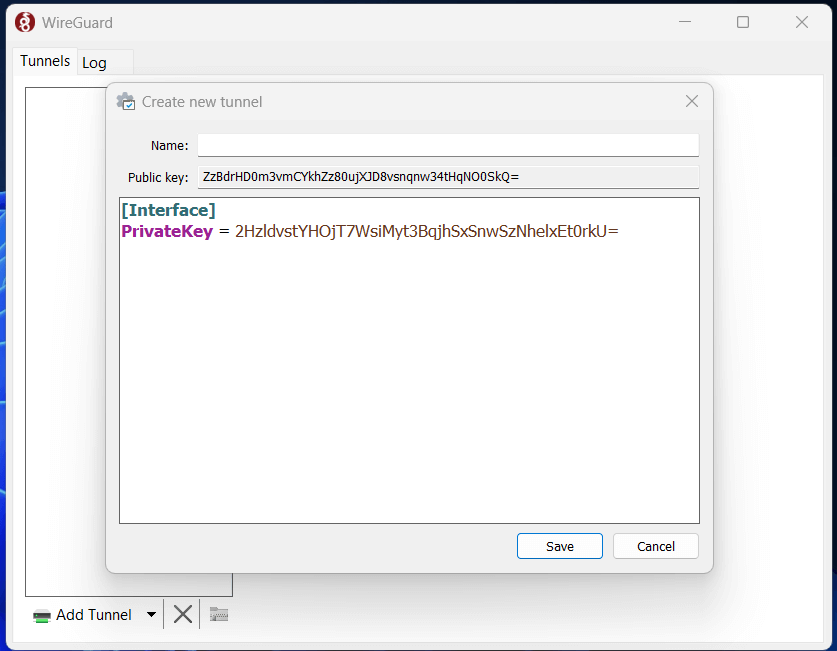Click the gear icon beside Create new tunnel
837x651 pixels.
tap(126, 101)
